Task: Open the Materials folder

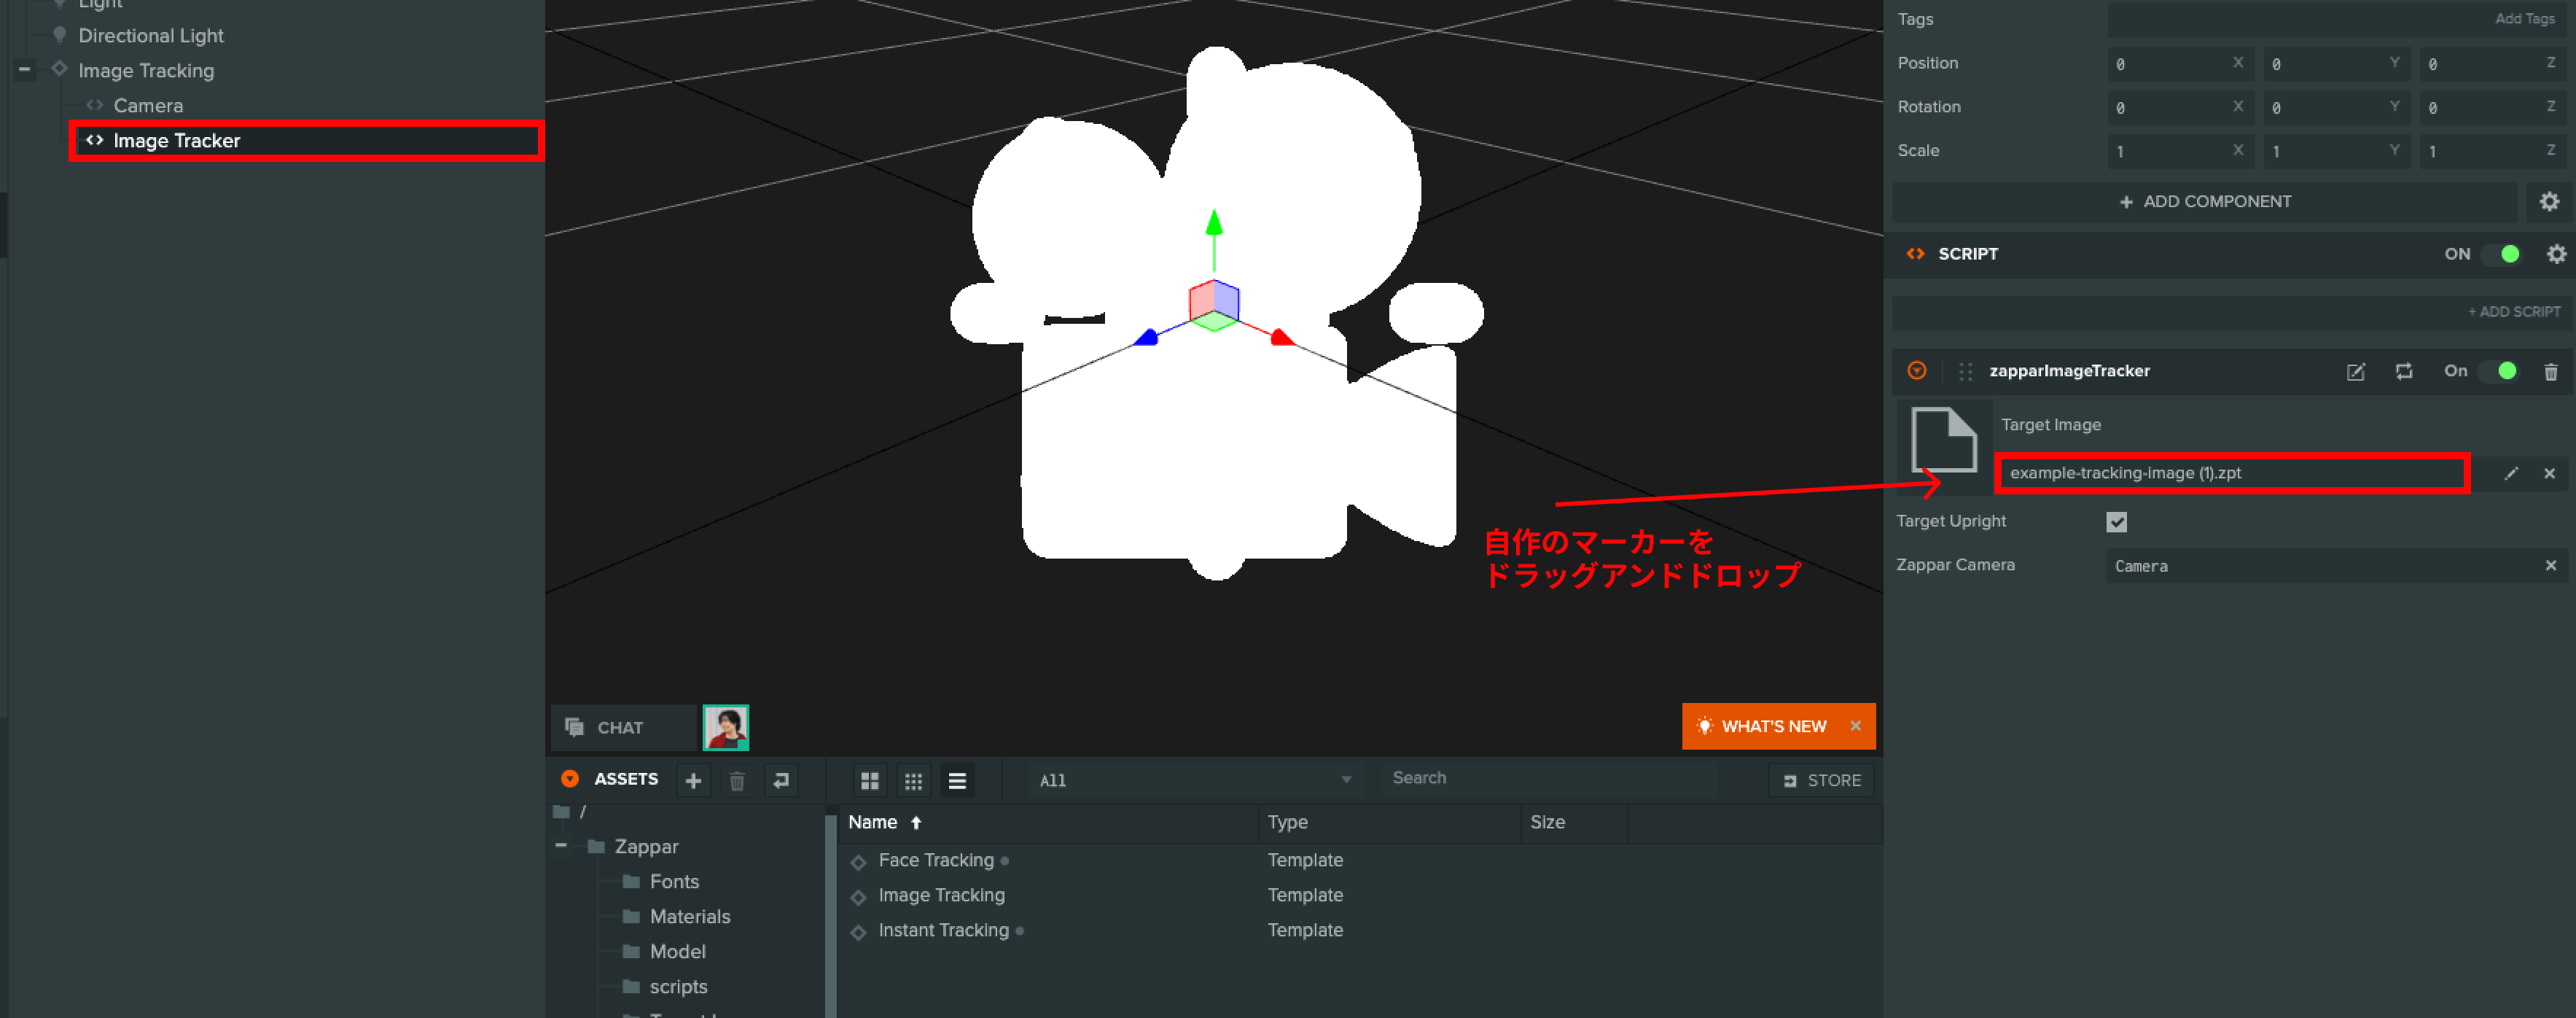Action: point(689,916)
